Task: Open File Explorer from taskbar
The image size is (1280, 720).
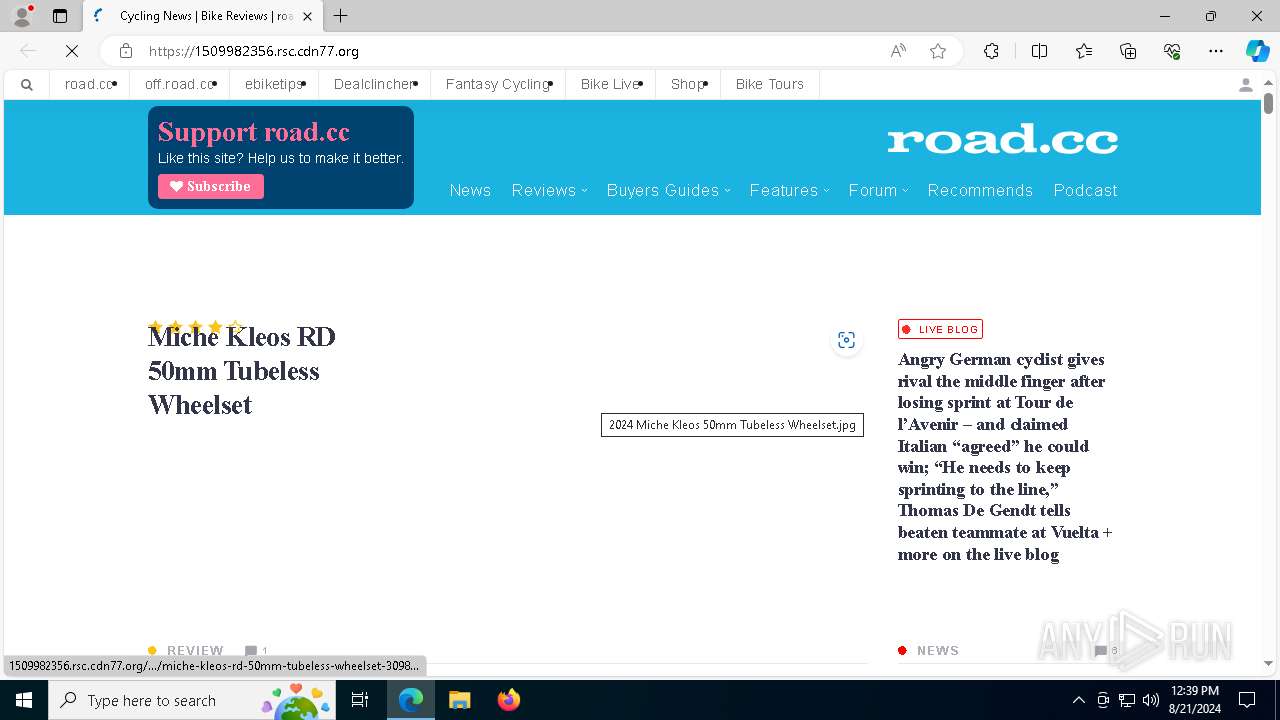Action: point(459,700)
